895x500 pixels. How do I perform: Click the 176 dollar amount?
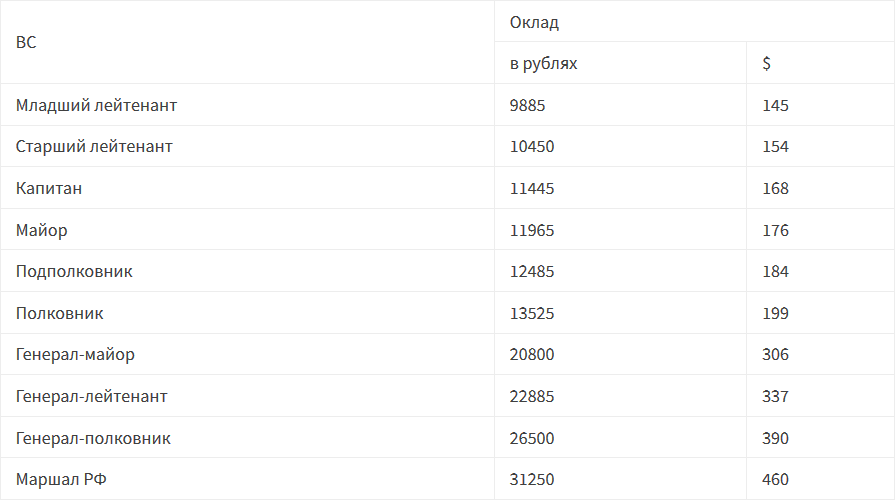[x=775, y=231]
